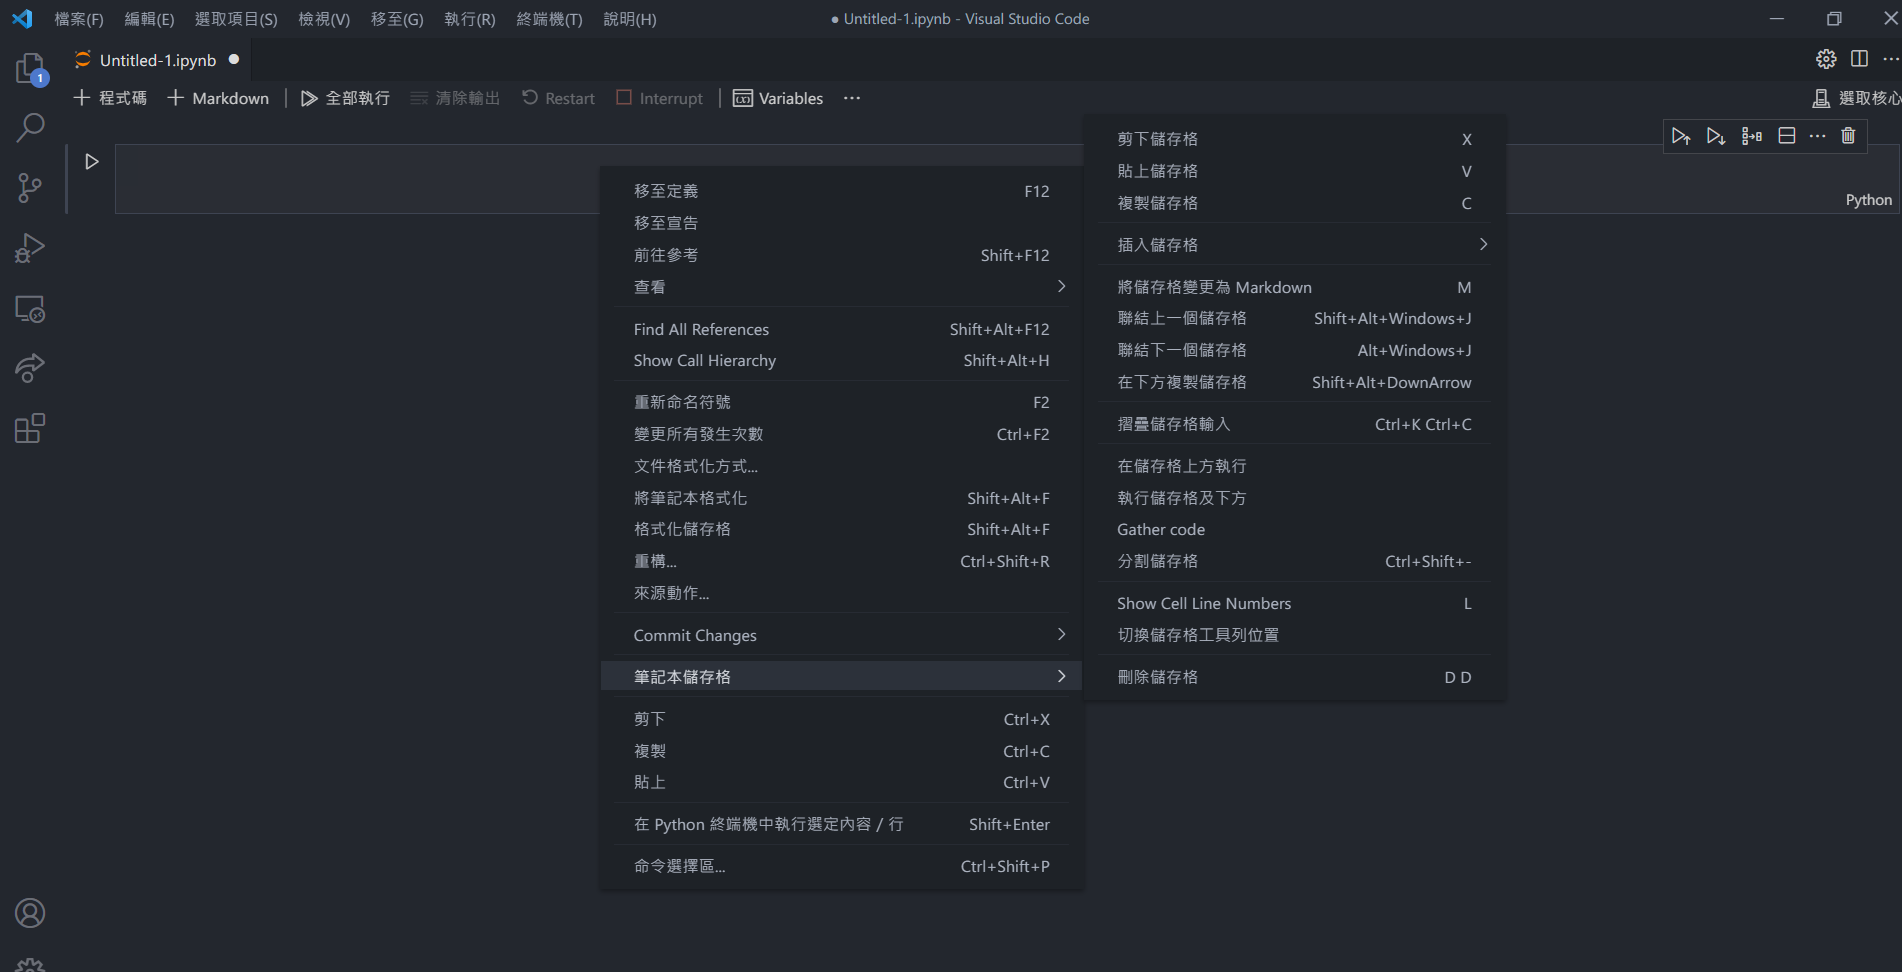Choose Find All References
Image resolution: width=1902 pixels, height=972 pixels.
(x=842, y=329)
